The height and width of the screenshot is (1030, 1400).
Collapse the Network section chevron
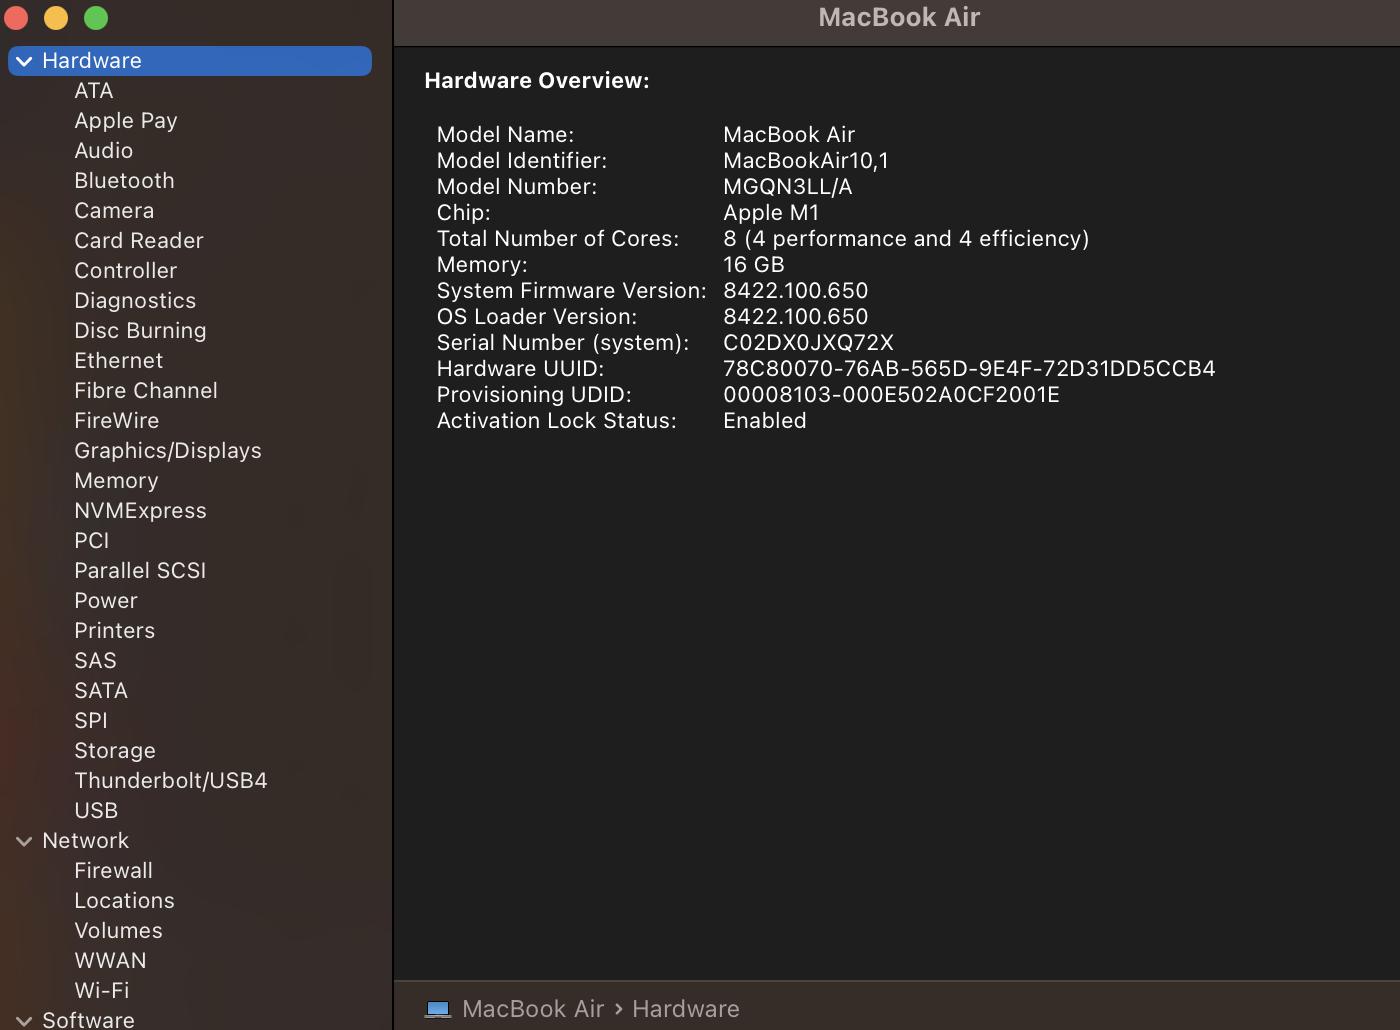click(x=24, y=841)
